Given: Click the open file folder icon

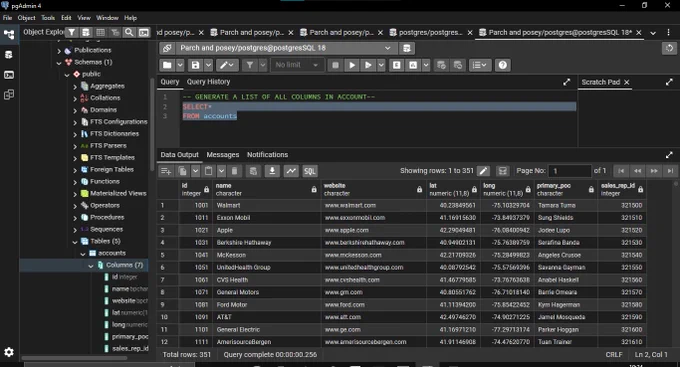Looking at the screenshot, I should pyautogui.click(x=167, y=65).
